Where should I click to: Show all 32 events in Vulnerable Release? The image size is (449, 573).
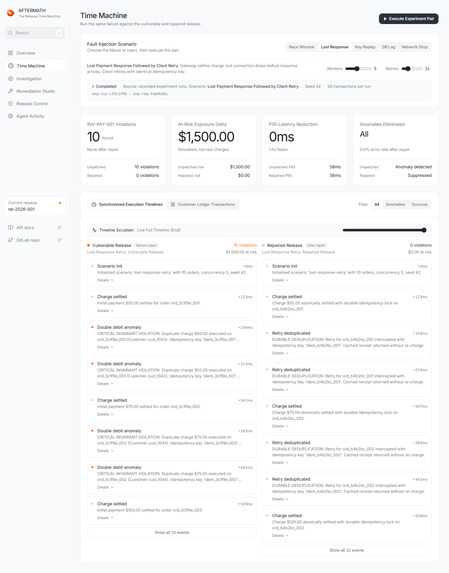(172, 532)
